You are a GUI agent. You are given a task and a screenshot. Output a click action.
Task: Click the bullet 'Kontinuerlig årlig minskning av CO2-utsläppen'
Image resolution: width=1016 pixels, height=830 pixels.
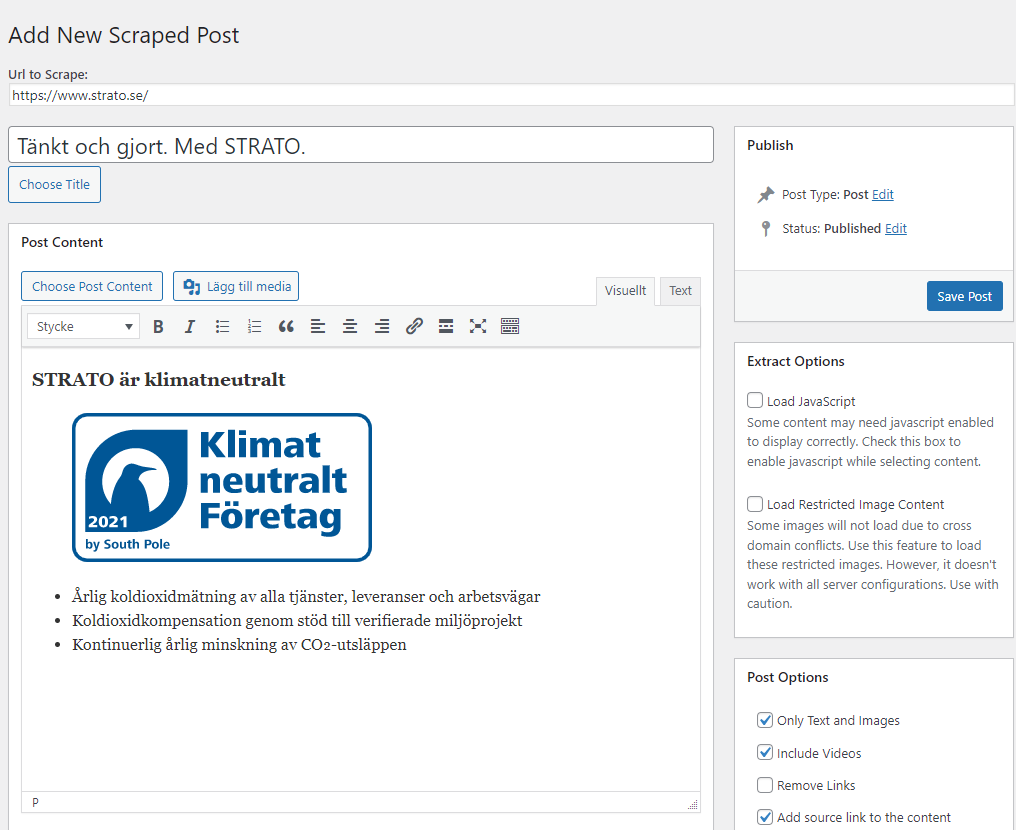(x=239, y=645)
